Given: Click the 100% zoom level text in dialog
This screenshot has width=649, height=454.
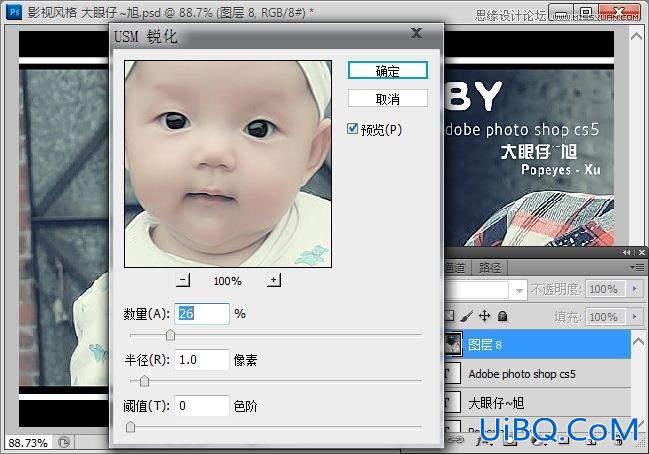Looking at the screenshot, I should pos(227,281).
